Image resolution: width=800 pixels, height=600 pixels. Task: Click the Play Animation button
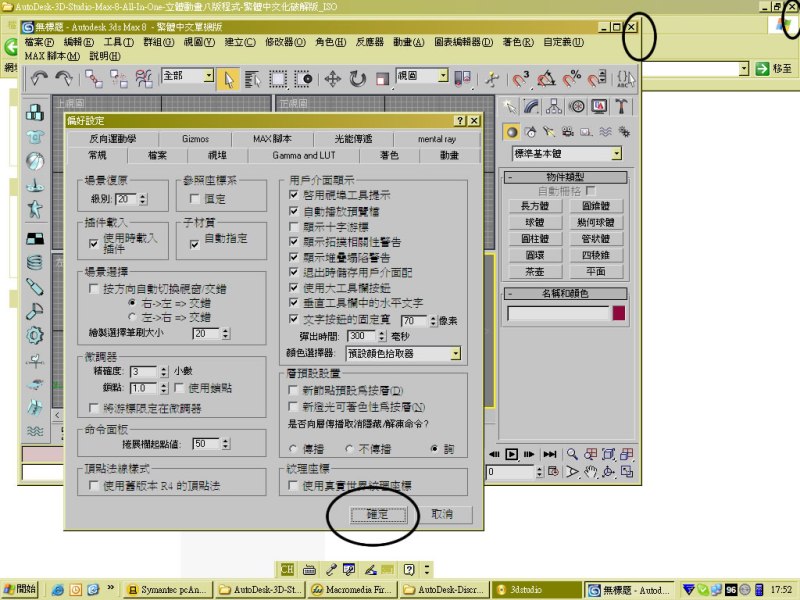(x=512, y=454)
